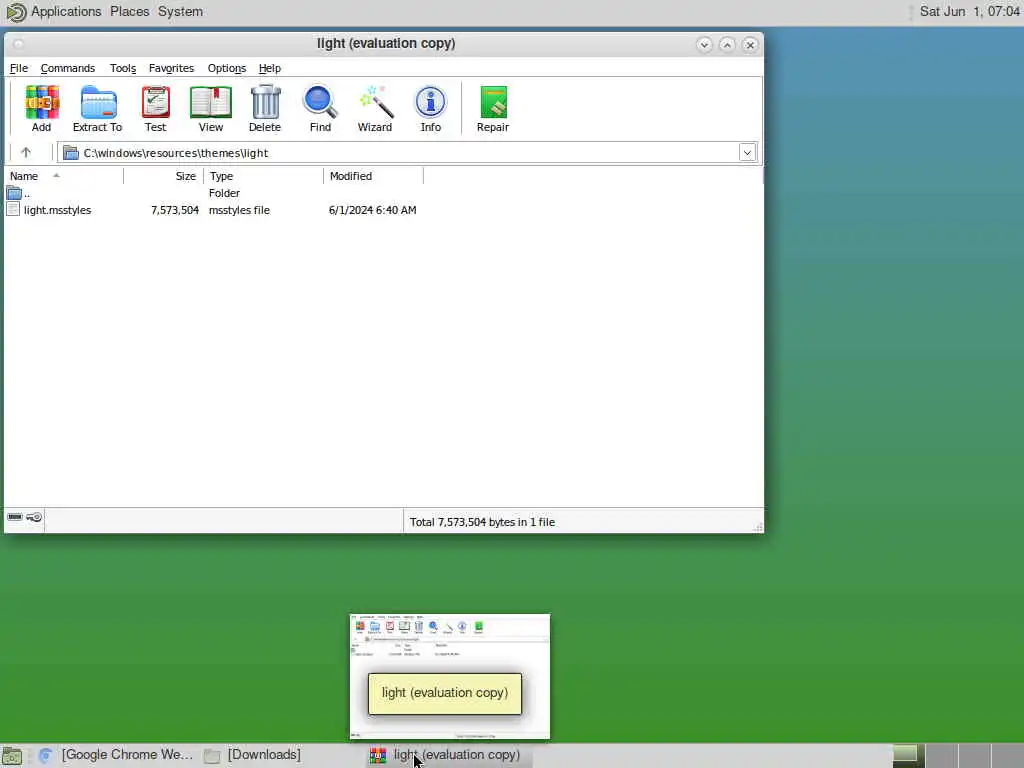Click folder icon in address bar
Image resolution: width=1024 pixels, height=768 pixels.
tap(71, 153)
